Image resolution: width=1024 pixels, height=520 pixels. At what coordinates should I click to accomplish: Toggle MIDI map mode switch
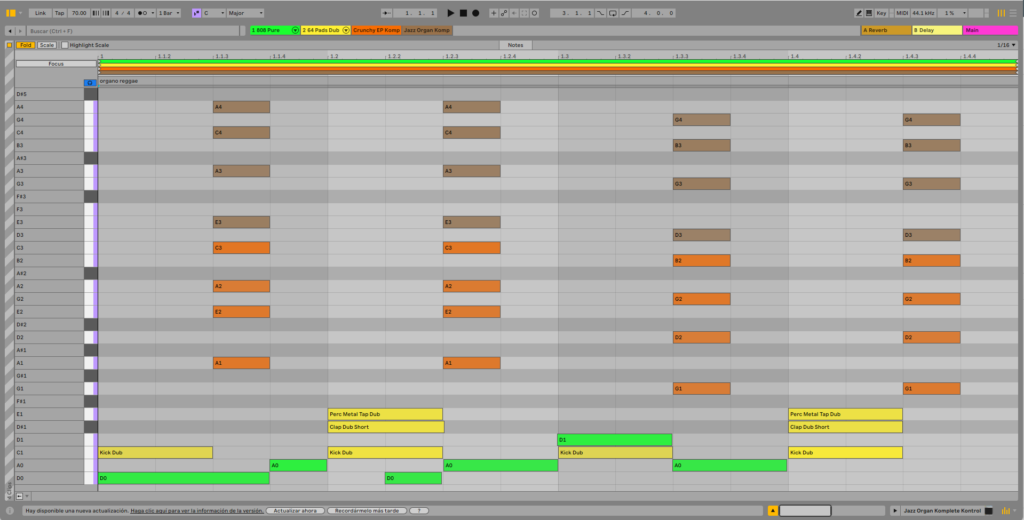902,13
